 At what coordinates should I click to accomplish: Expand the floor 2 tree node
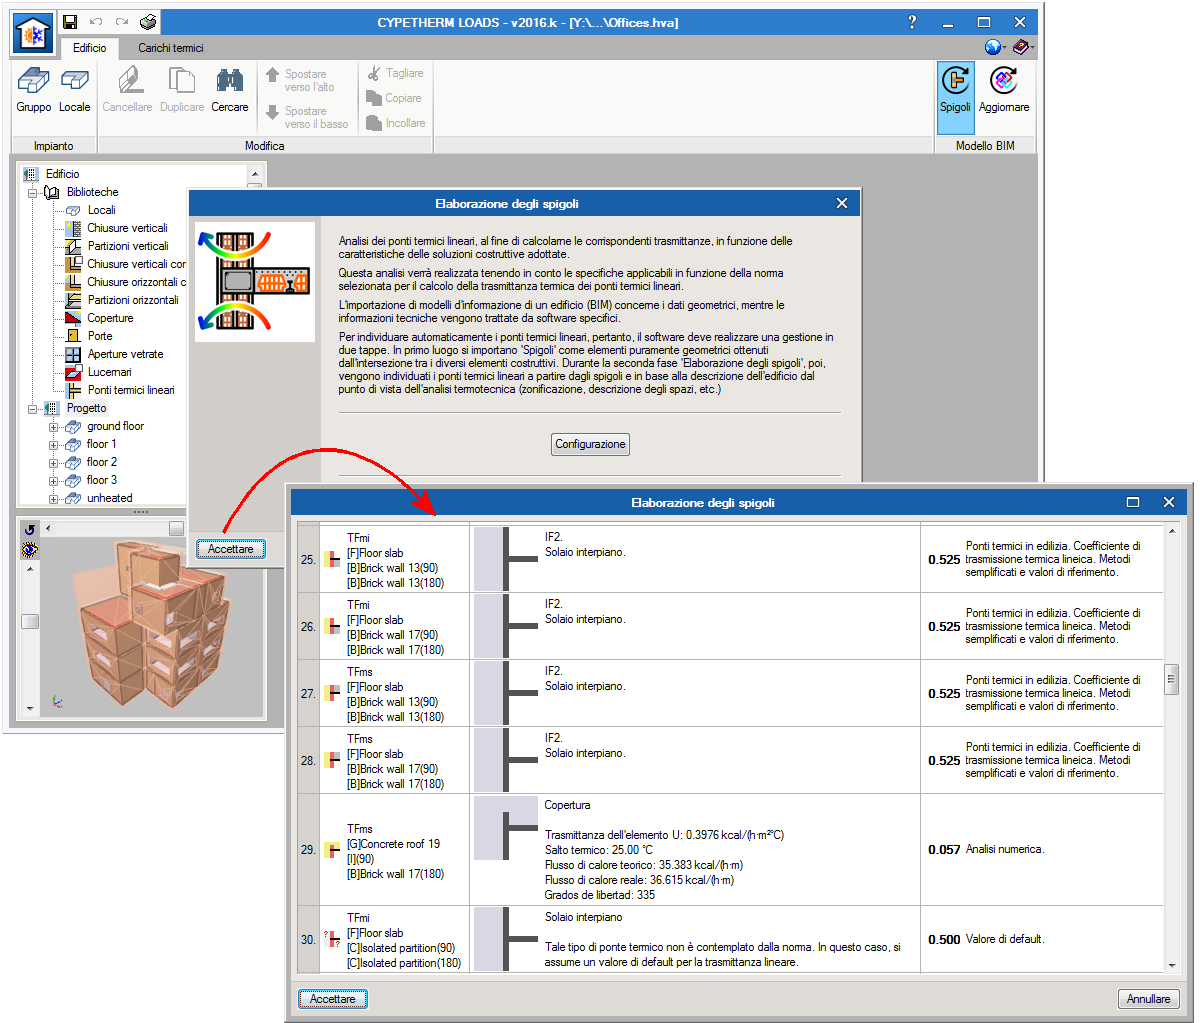[x=53, y=462]
